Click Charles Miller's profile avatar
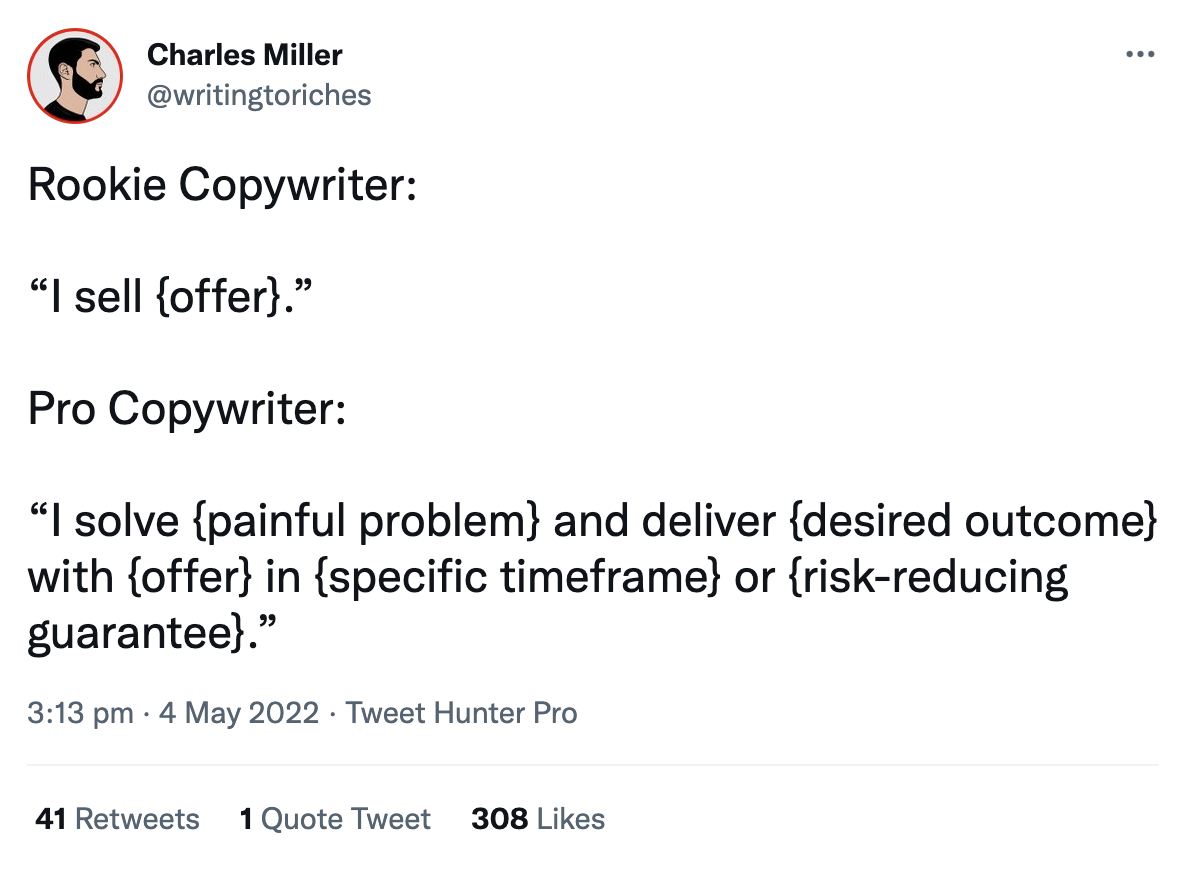This screenshot has height=870, width=1180. tap(74, 75)
